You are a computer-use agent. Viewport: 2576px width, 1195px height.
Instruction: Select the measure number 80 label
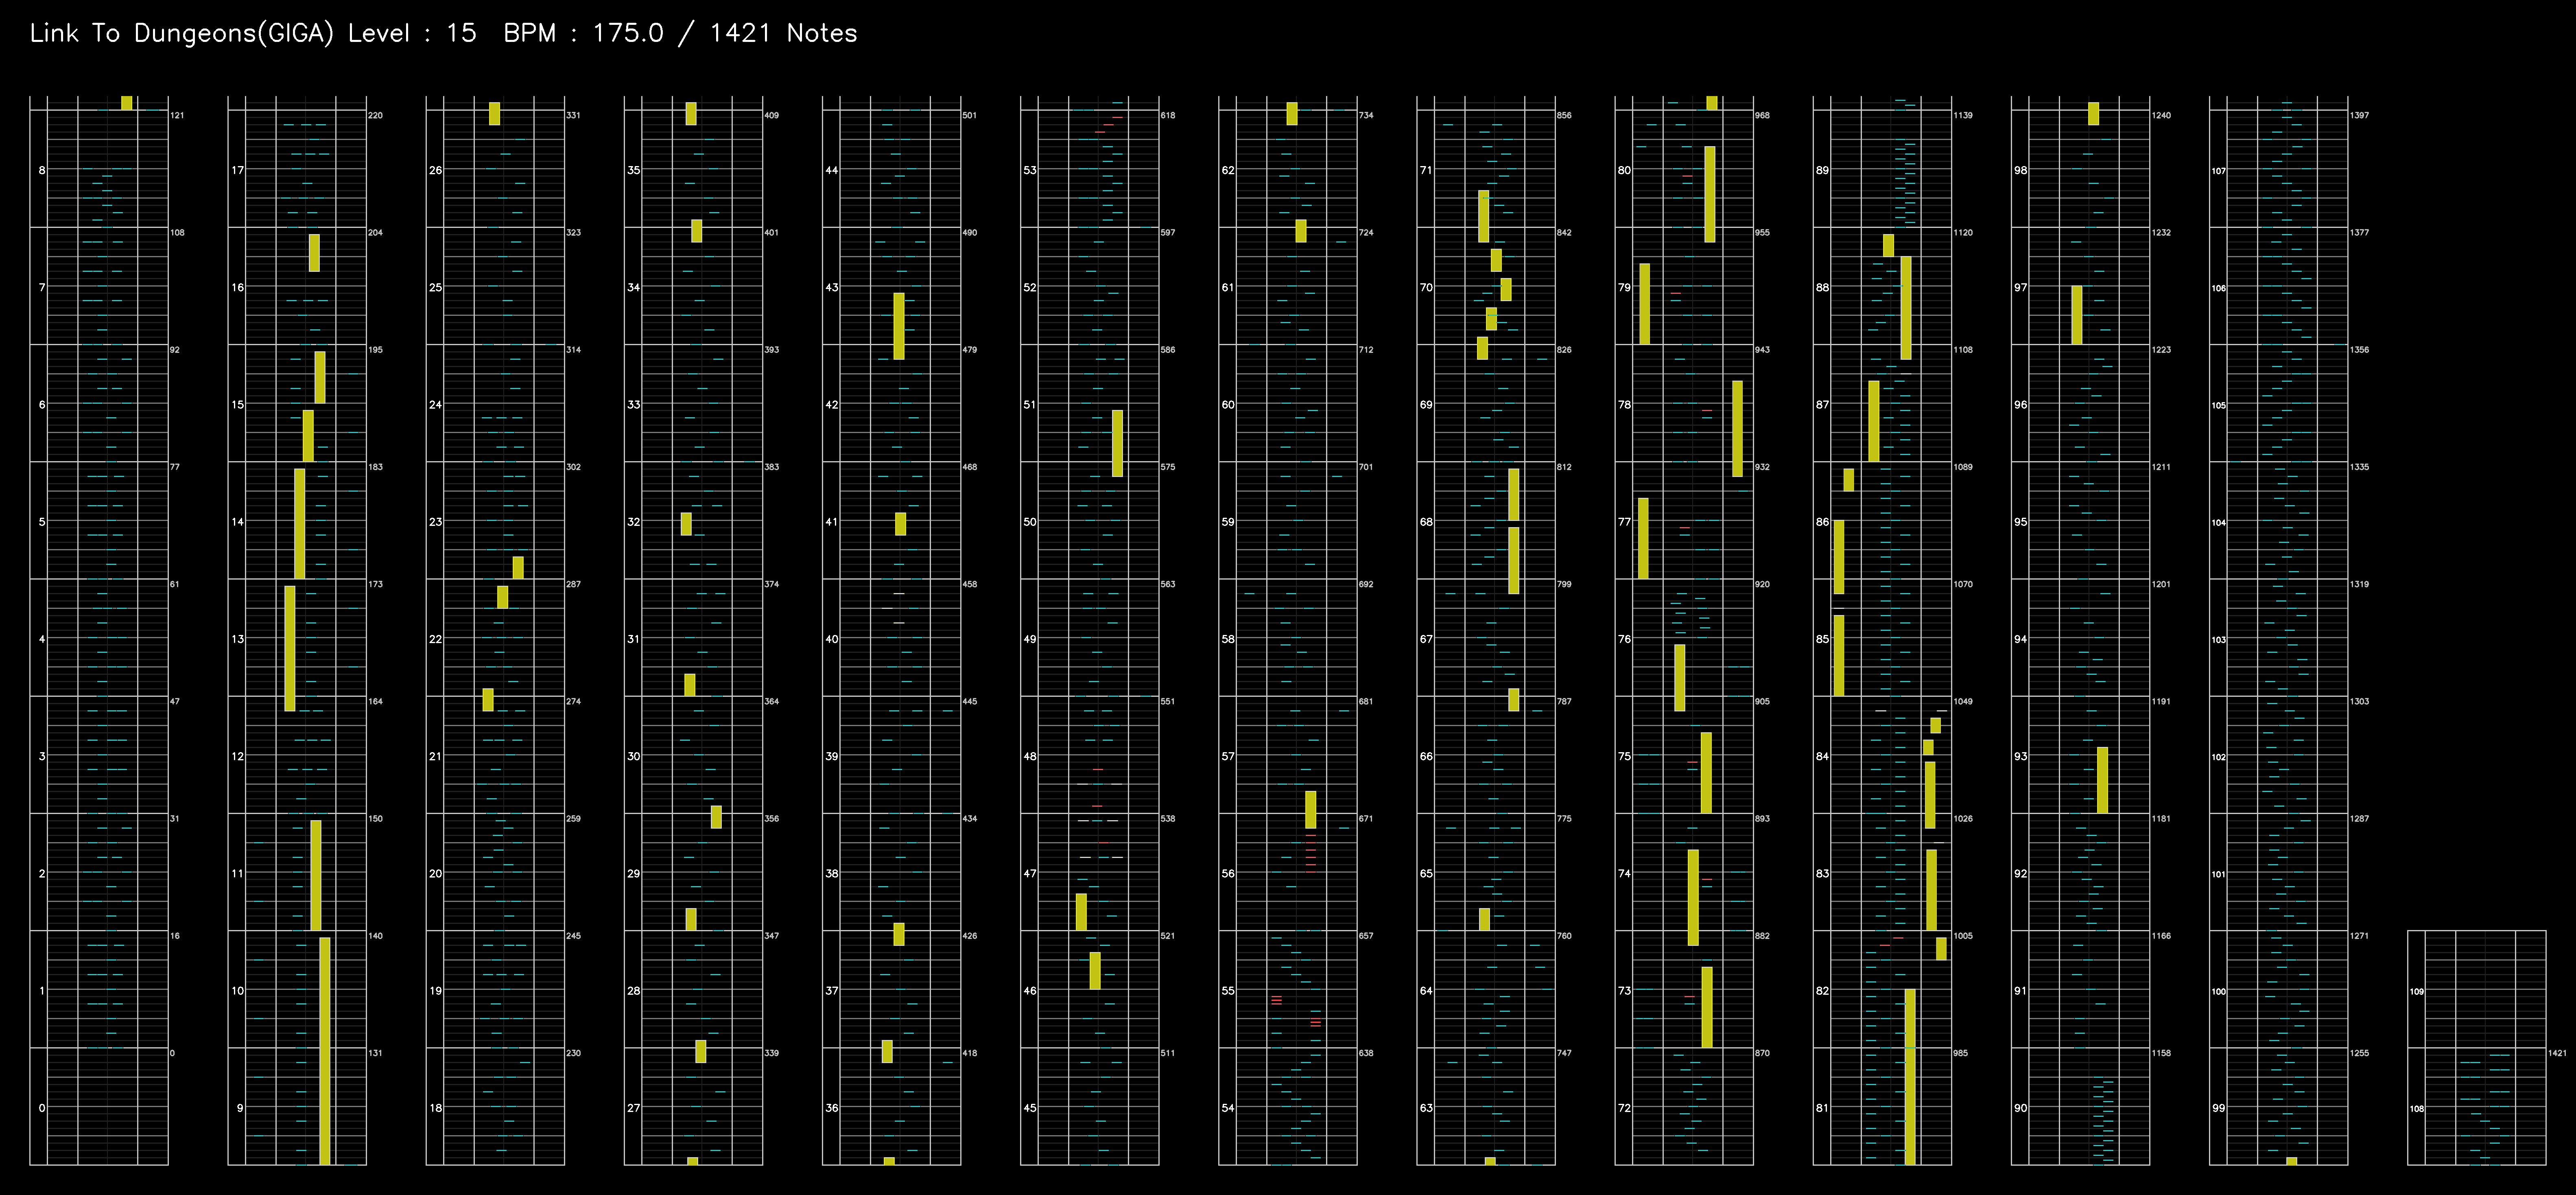[x=1624, y=170]
